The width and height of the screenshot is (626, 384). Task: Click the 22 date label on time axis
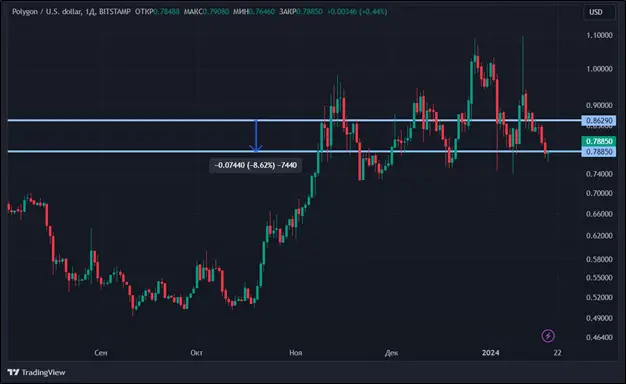pyautogui.click(x=557, y=353)
